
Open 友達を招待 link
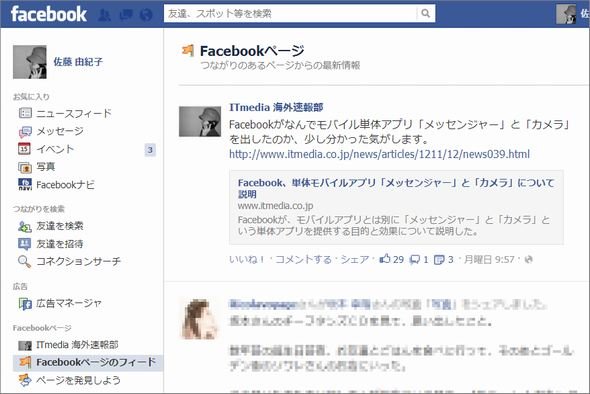point(59,244)
